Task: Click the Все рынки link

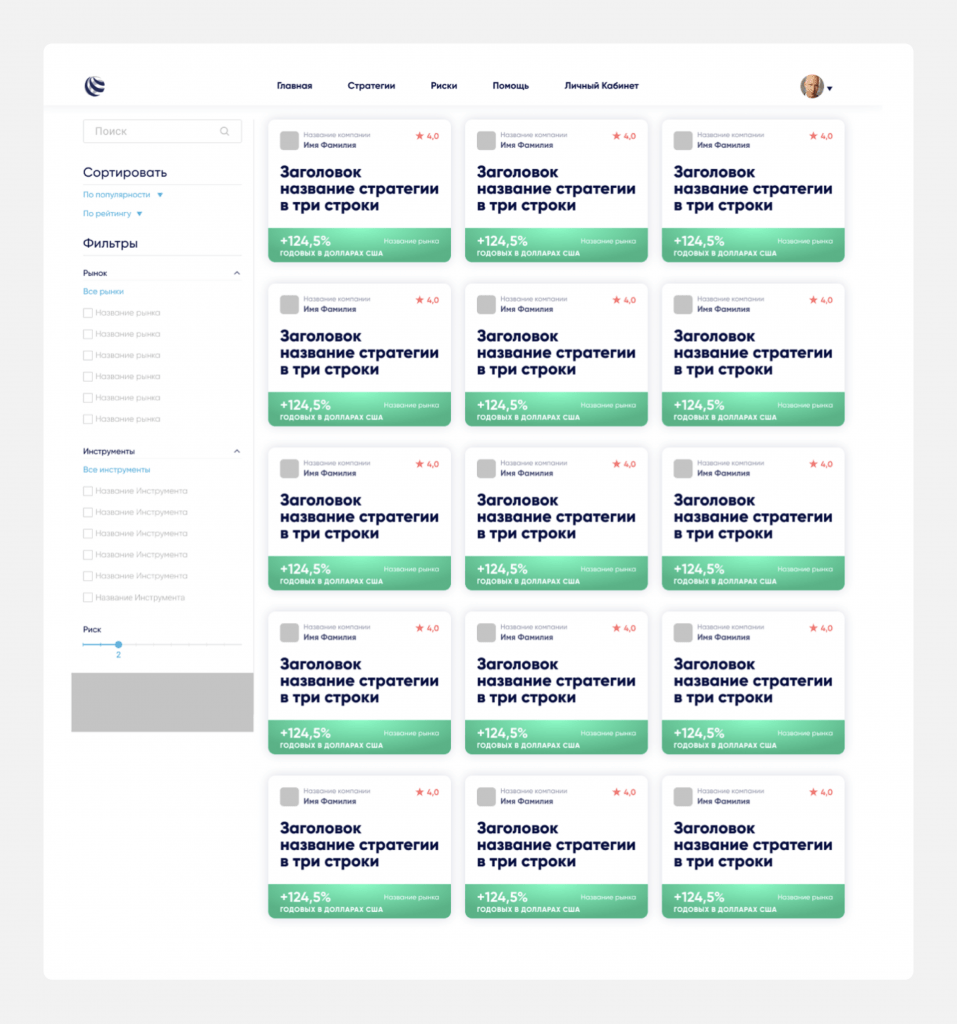Action: [x=103, y=292]
